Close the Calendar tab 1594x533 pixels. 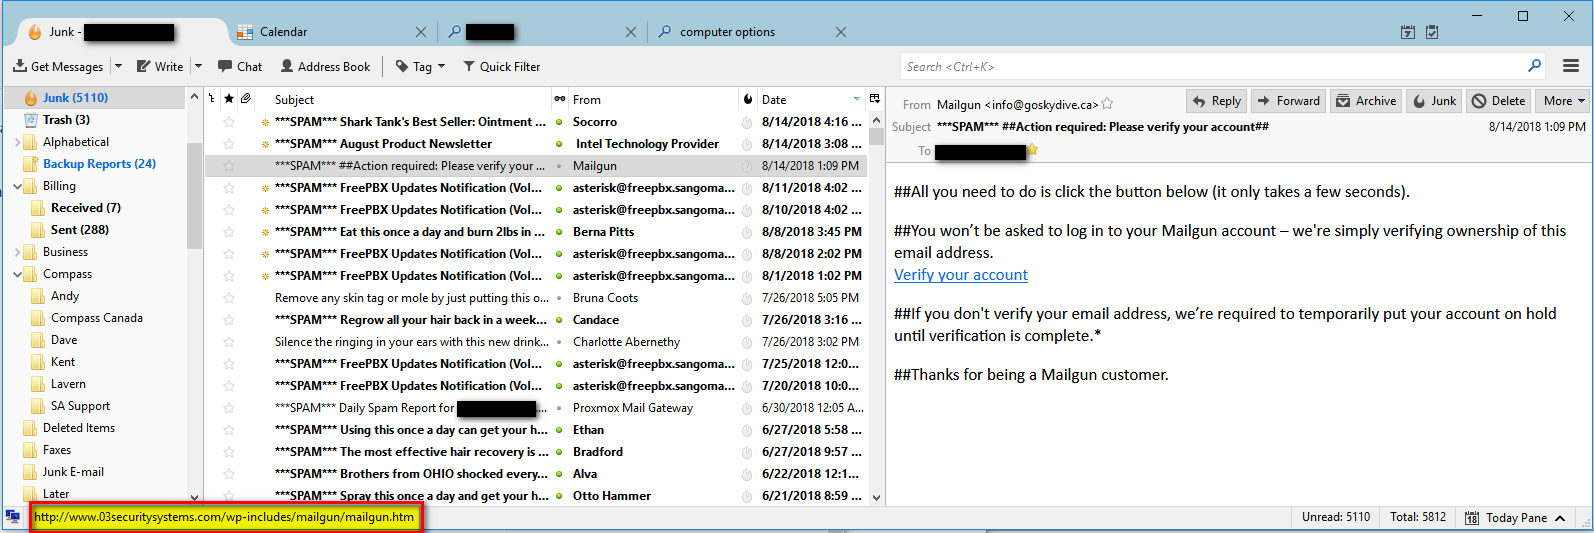click(421, 32)
